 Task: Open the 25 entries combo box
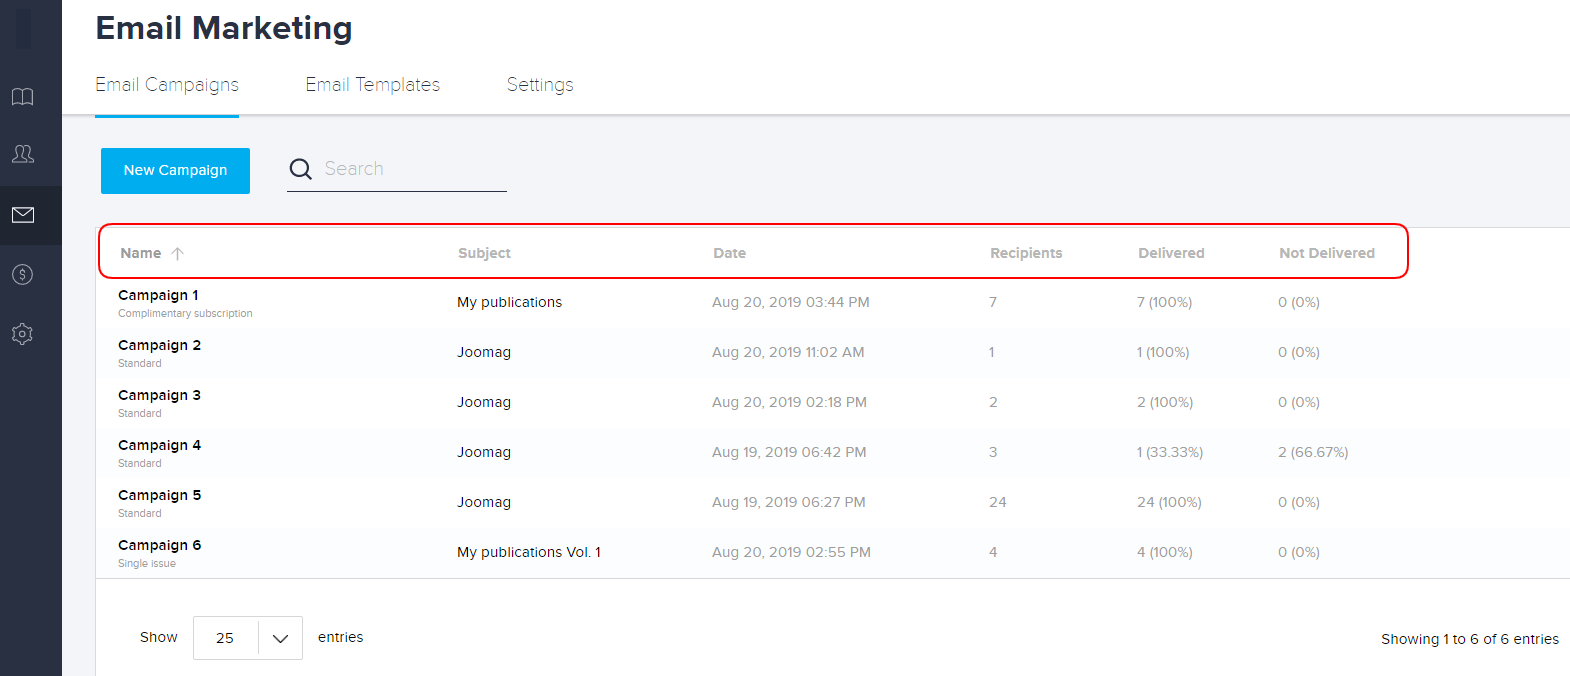(x=226, y=638)
